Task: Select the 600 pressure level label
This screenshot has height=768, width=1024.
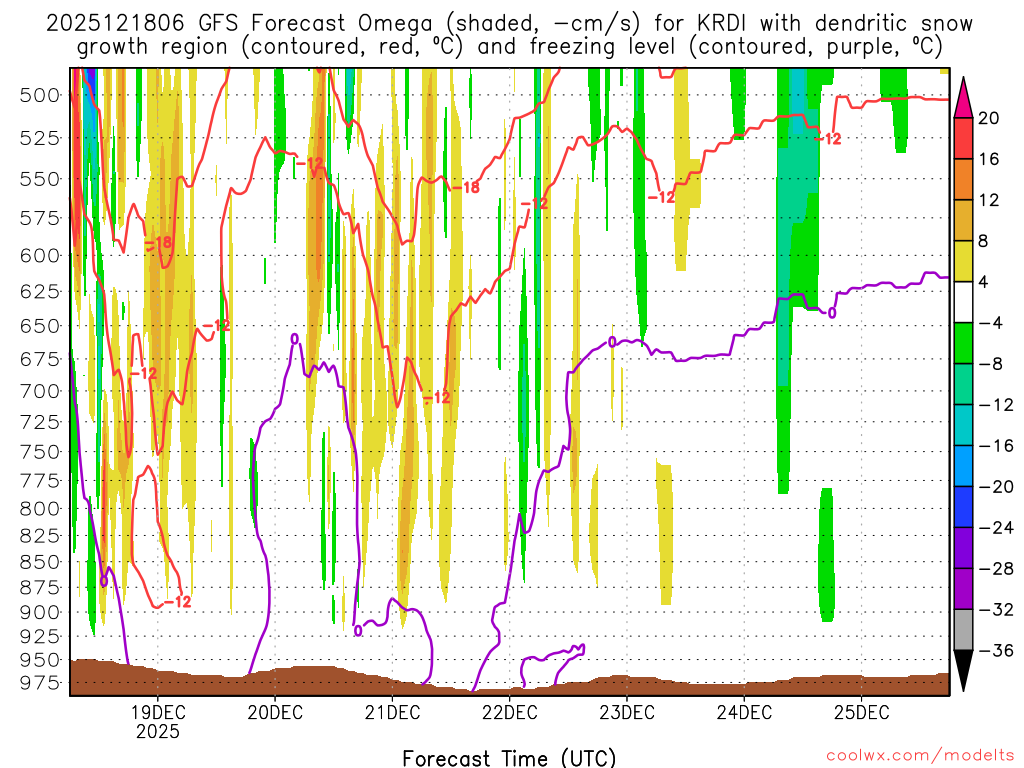Action: tap(40, 255)
